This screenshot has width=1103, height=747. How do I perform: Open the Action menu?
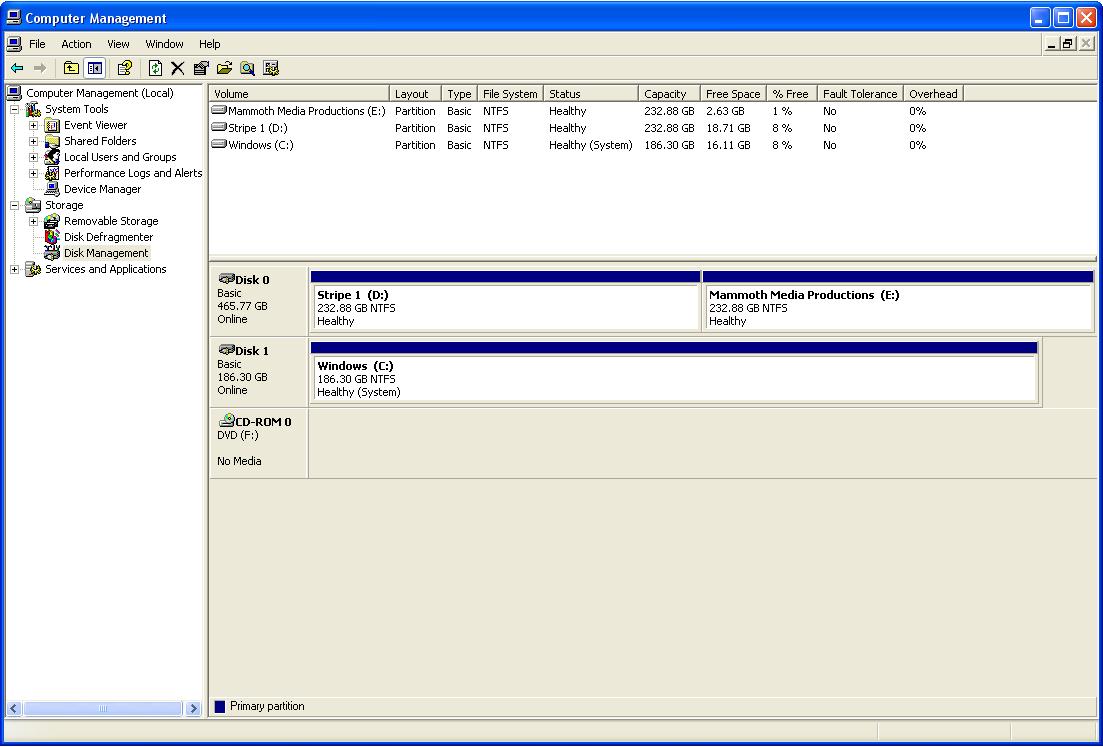[76, 44]
